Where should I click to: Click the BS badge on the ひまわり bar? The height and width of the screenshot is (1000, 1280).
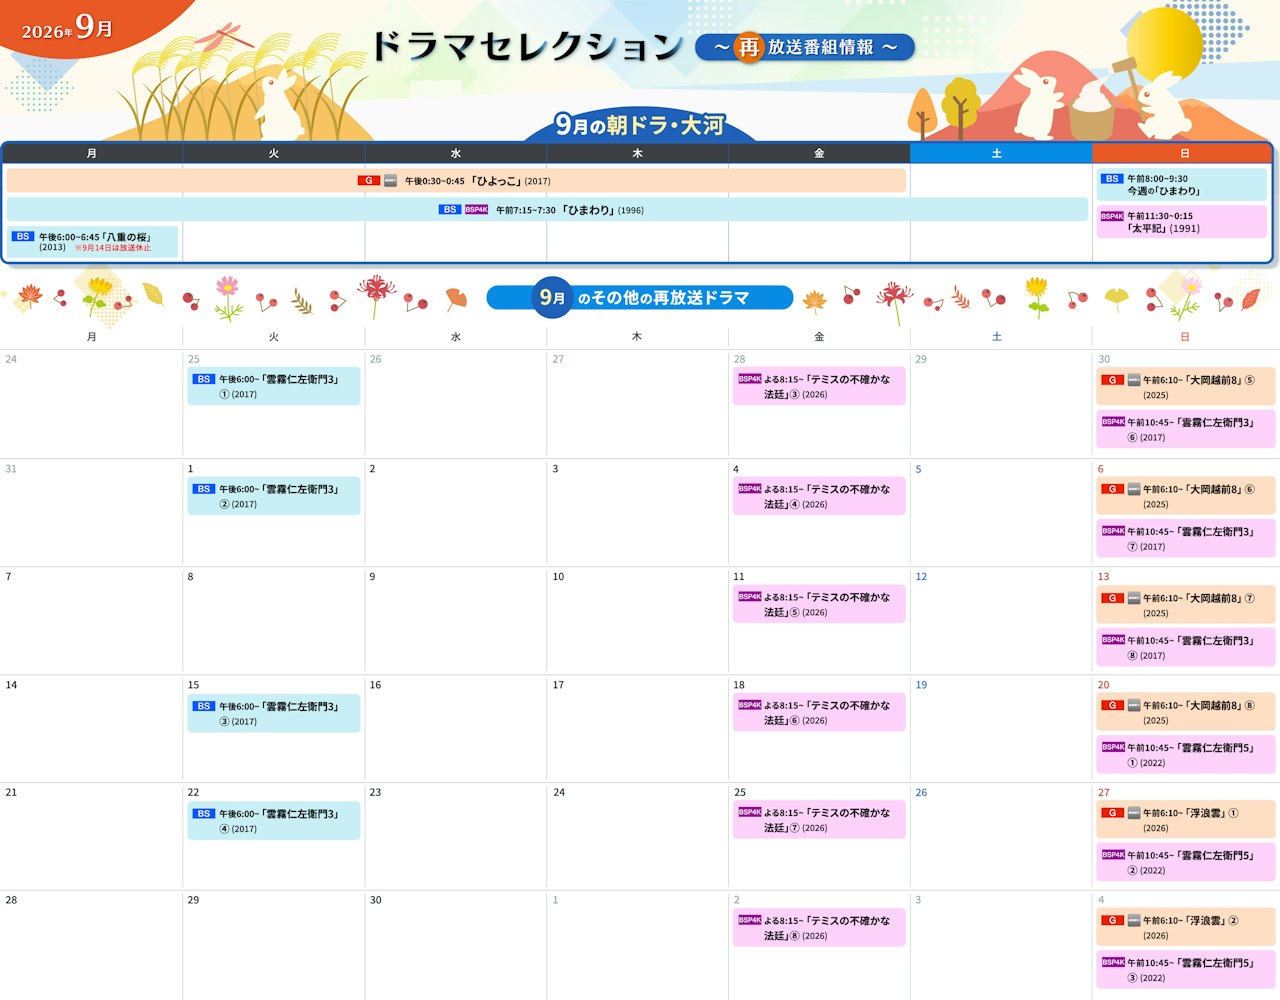449,210
